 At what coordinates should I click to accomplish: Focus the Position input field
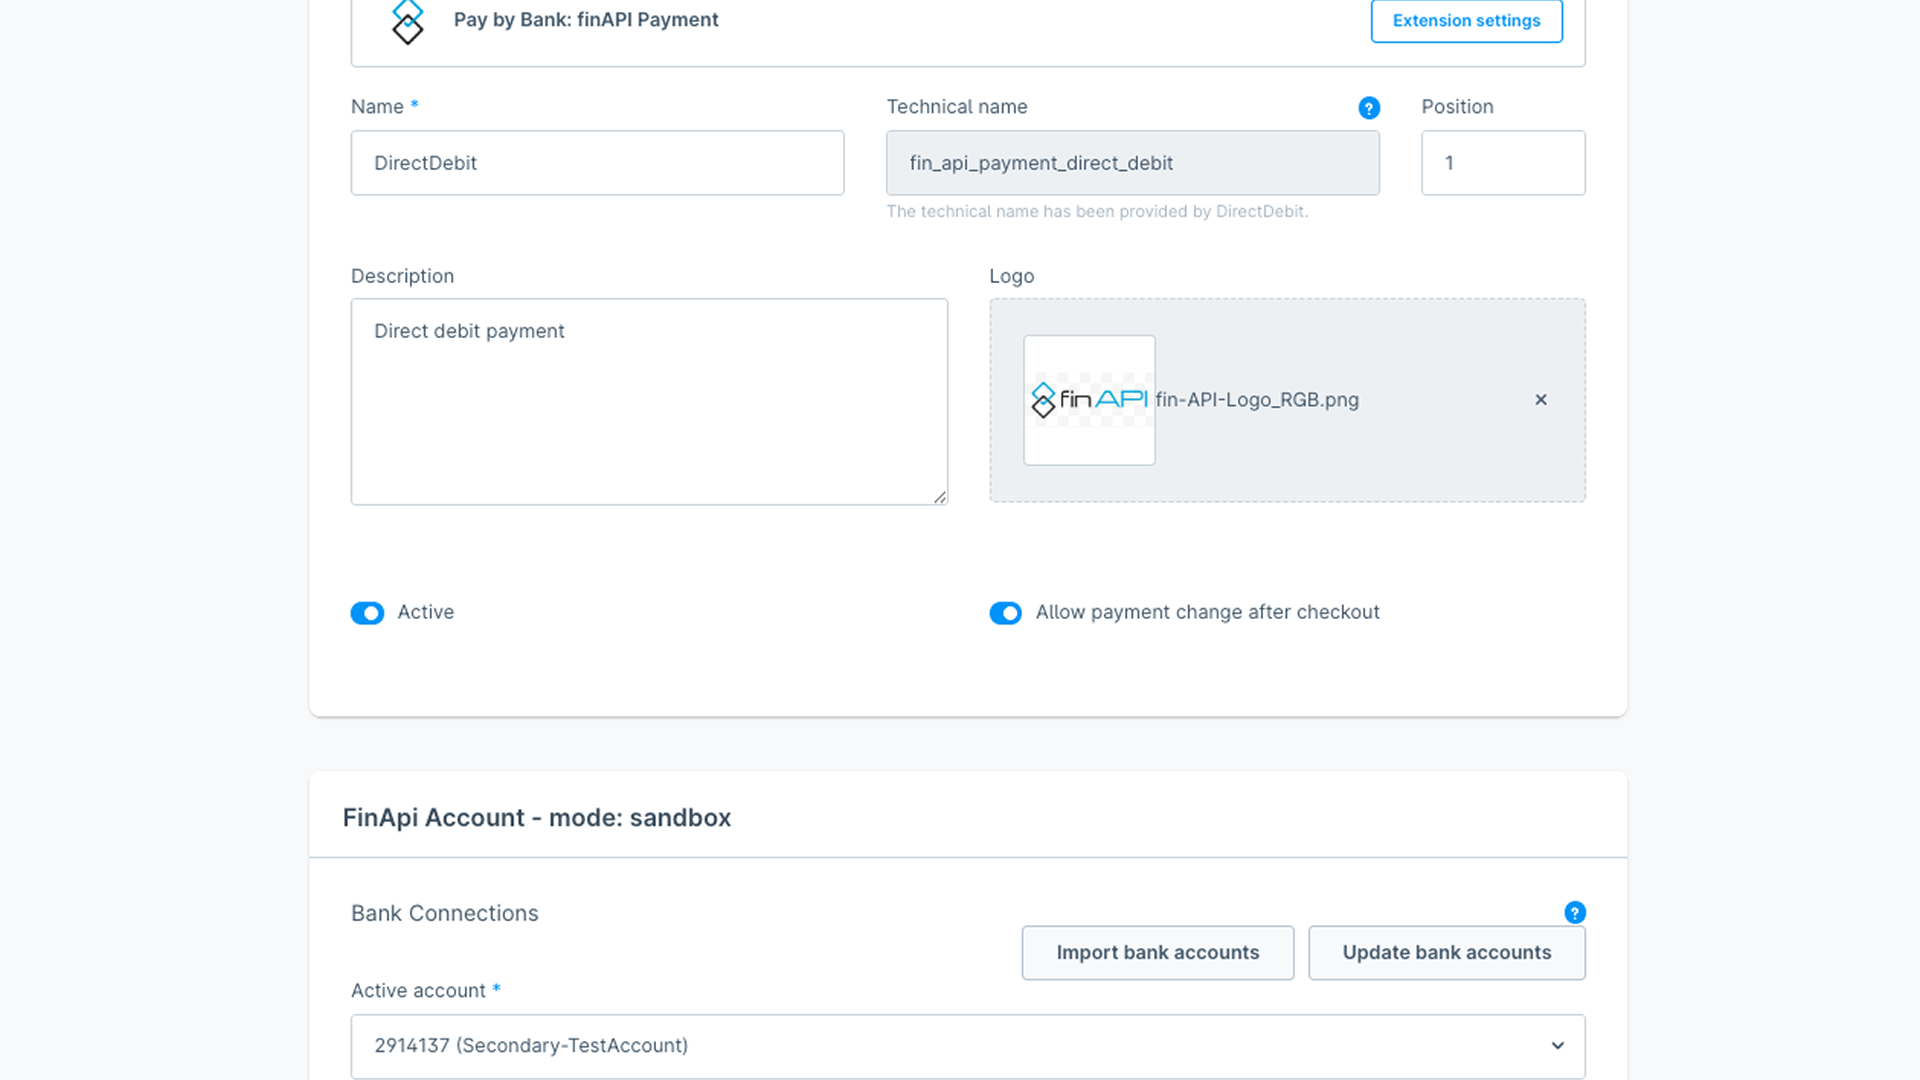(x=1503, y=163)
